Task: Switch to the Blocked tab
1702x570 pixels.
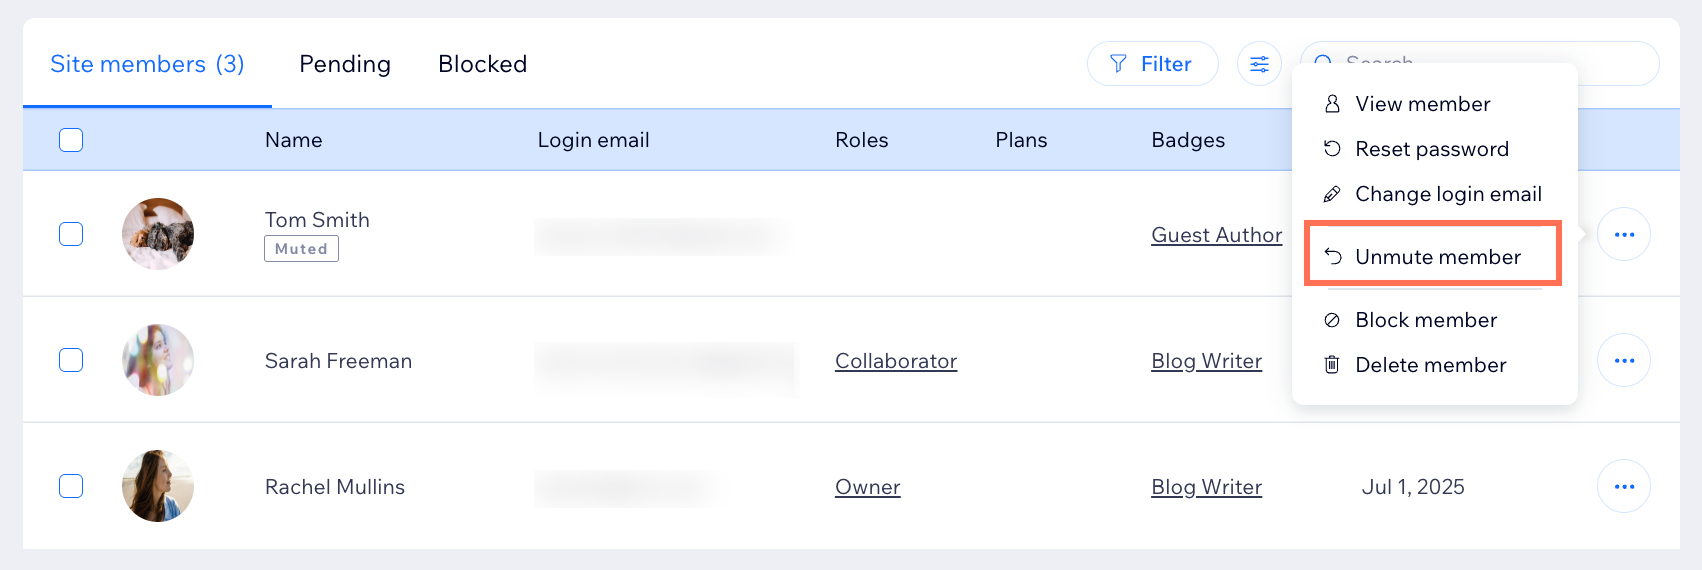Action: (x=483, y=64)
